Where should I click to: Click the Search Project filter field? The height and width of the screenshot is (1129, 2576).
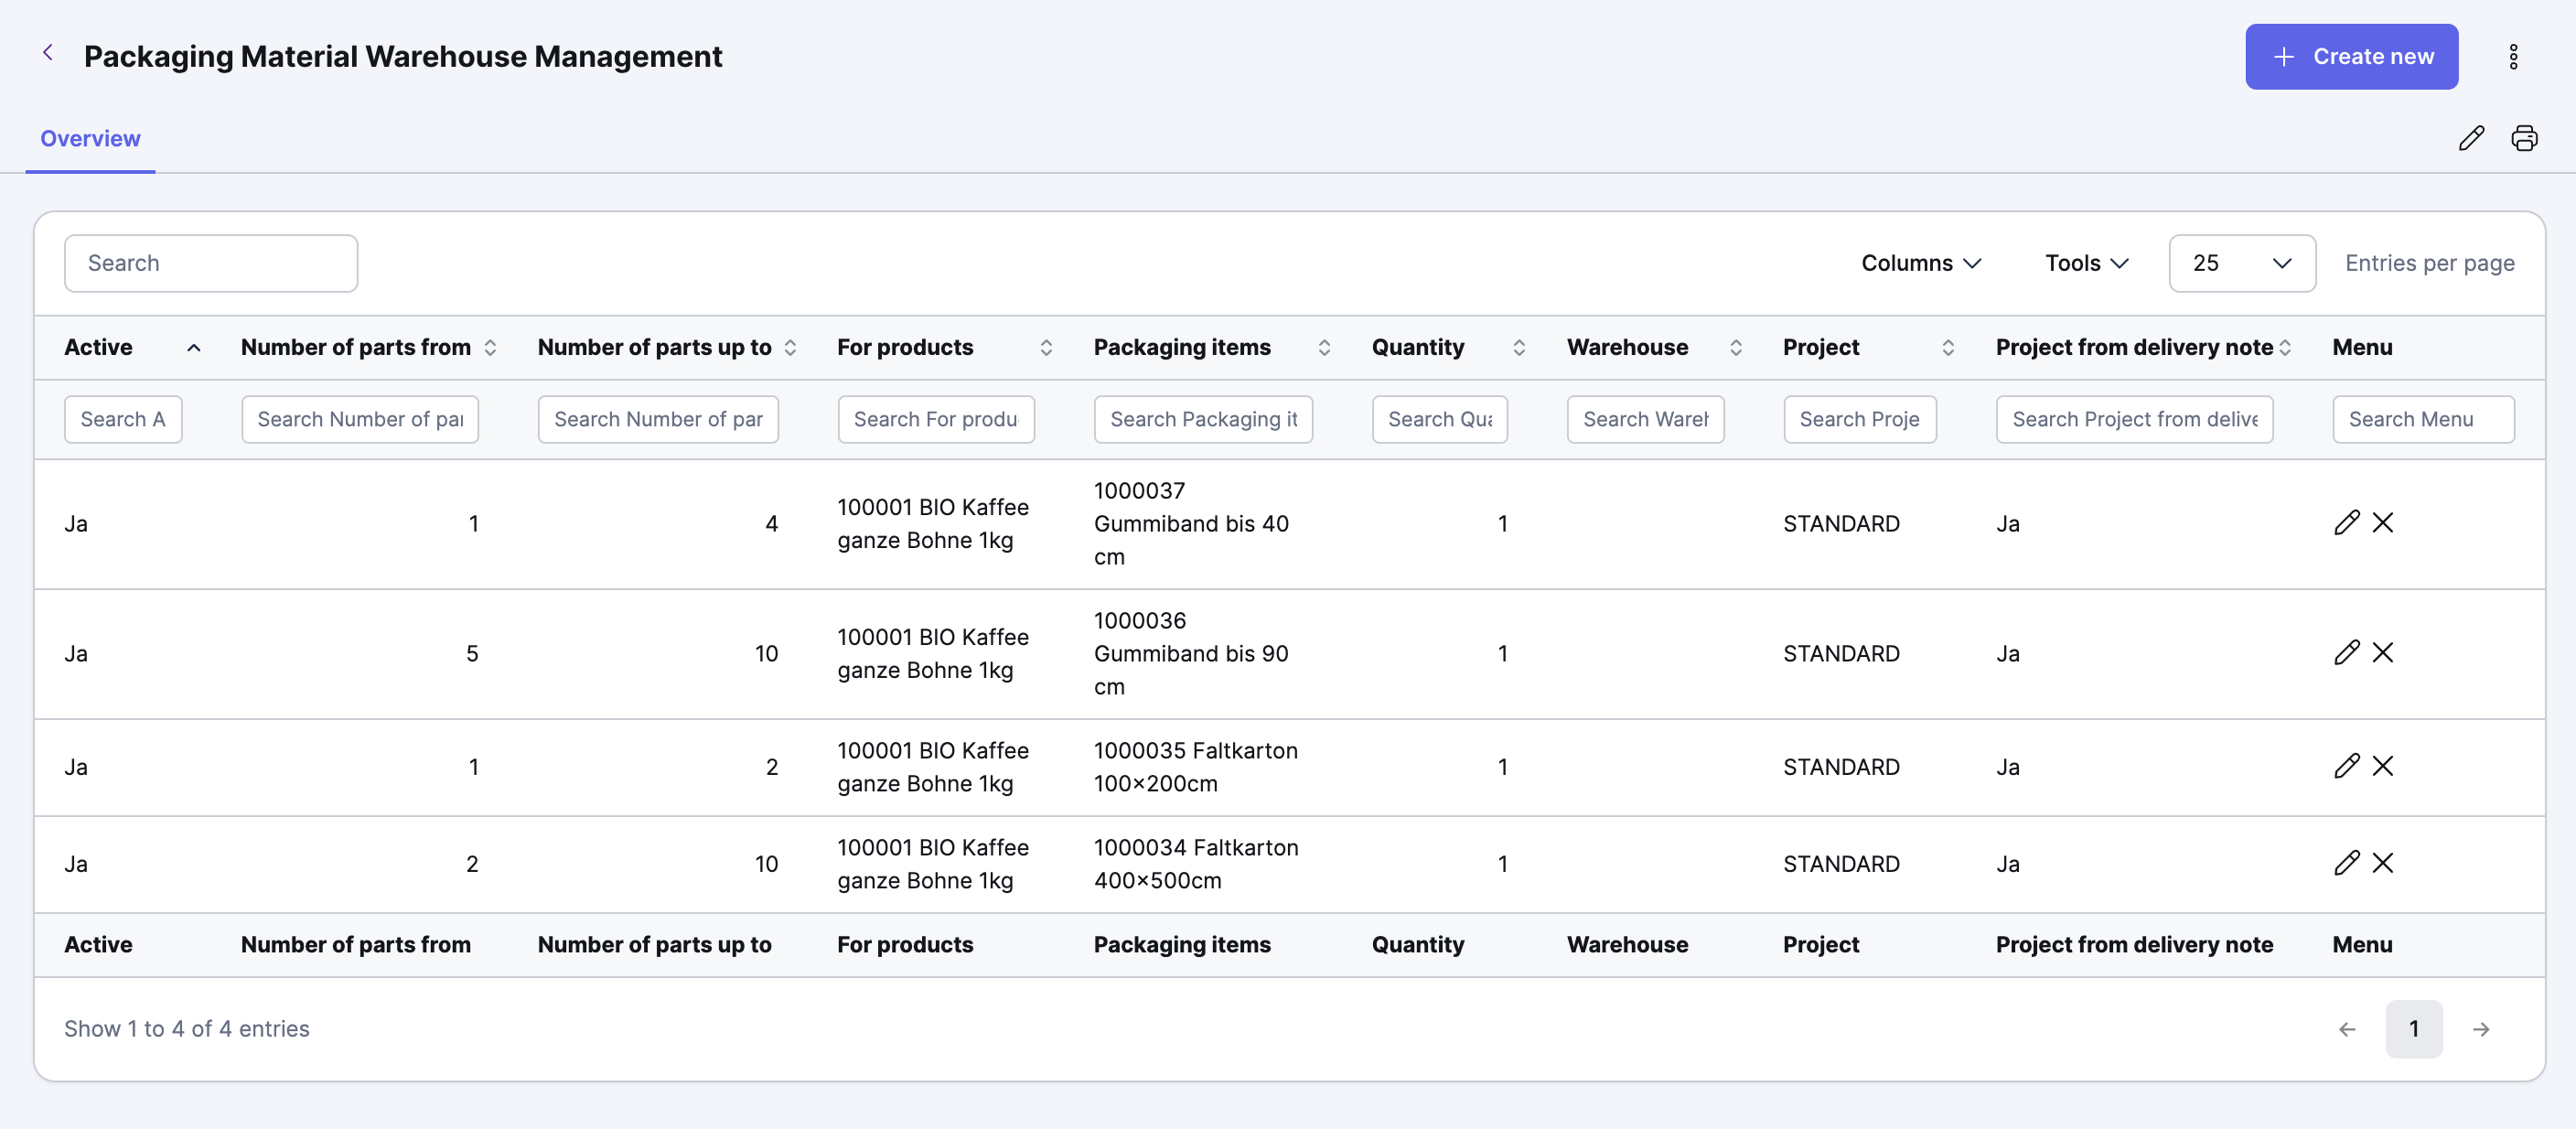pyautogui.click(x=1860, y=419)
